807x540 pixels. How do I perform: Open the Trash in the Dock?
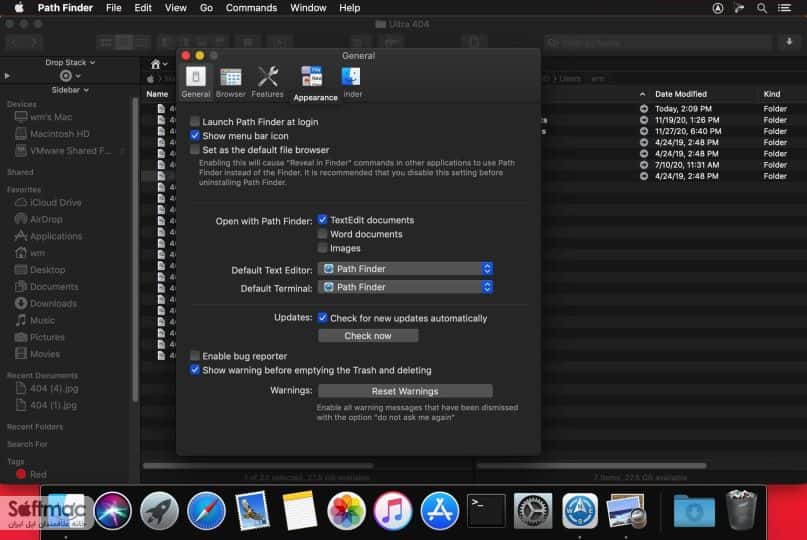741,510
